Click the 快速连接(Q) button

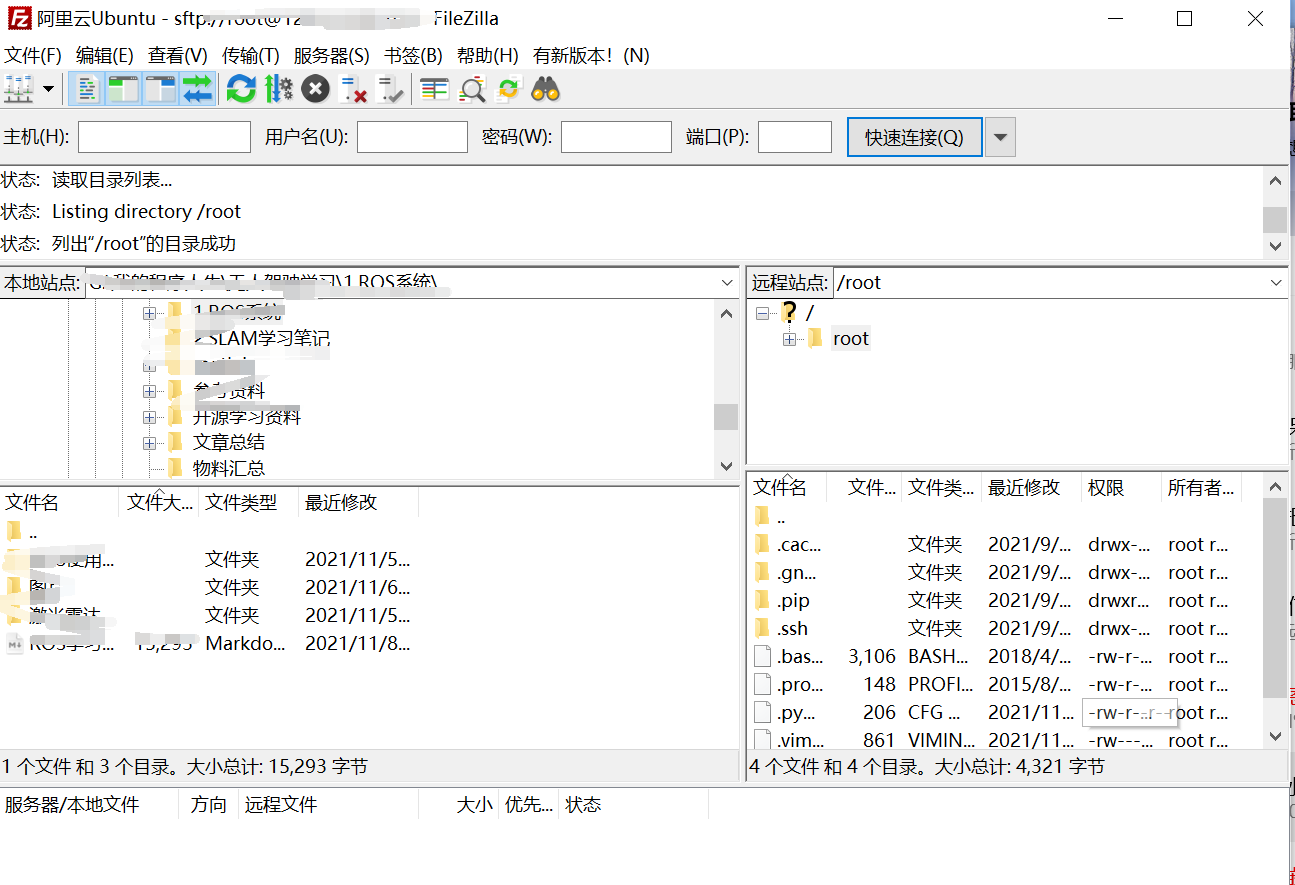pyautogui.click(x=915, y=137)
